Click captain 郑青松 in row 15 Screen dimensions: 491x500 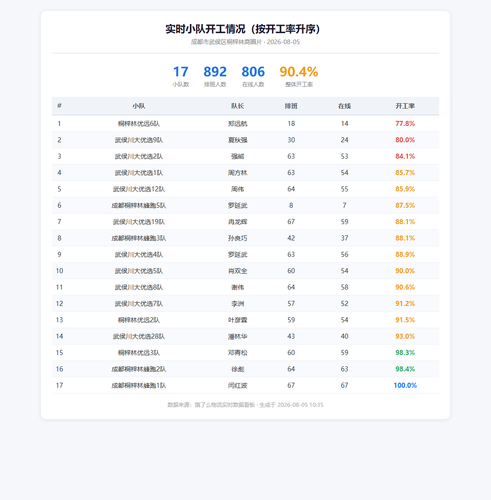pos(238,352)
